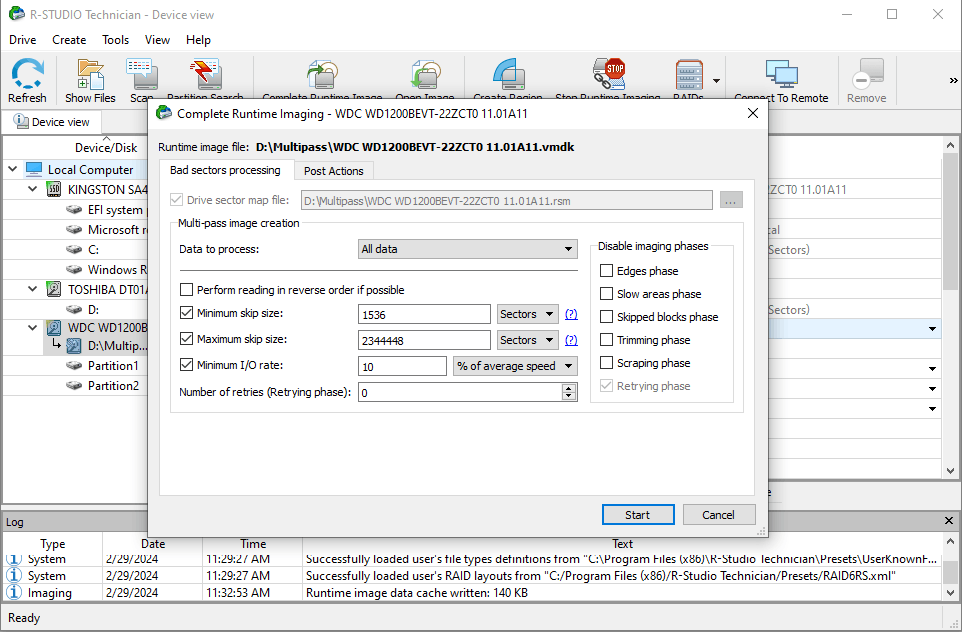
Task: Open Maximum skip size units dropdown
Action: point(528,339)
